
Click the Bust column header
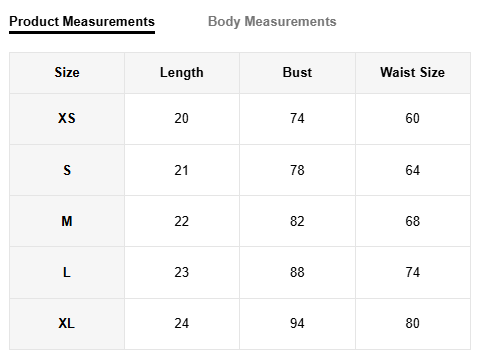[x=297, y=72]
